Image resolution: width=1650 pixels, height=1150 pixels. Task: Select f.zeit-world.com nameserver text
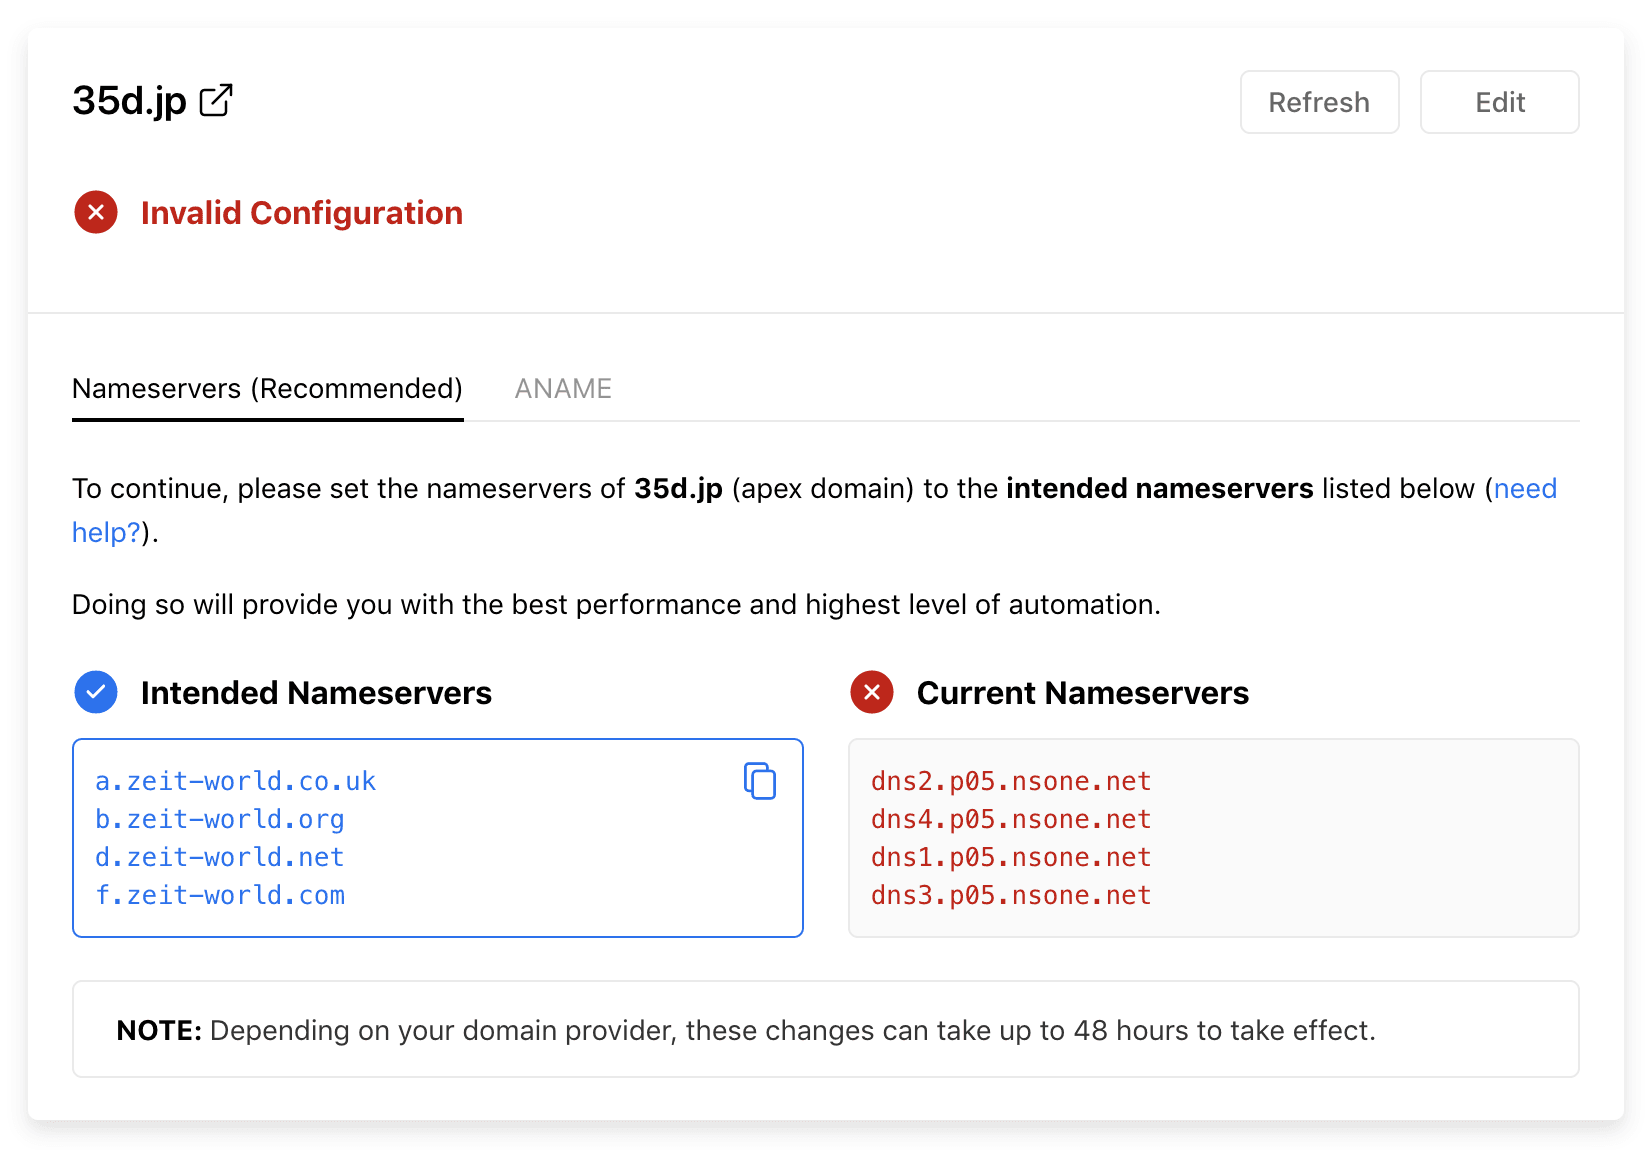click(220, 895)
